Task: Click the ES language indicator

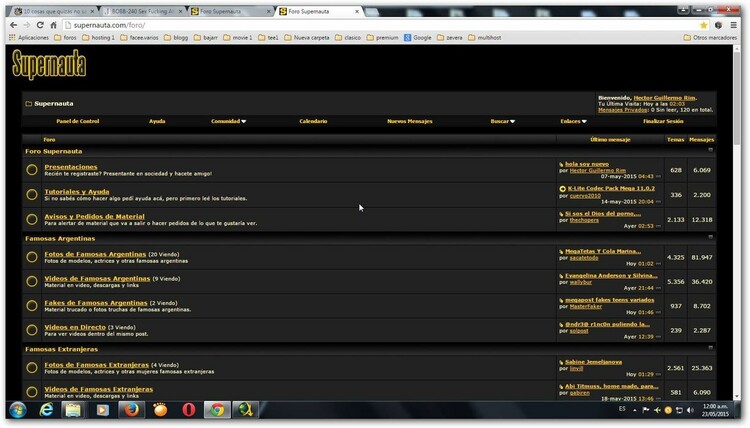Action: 622,409
